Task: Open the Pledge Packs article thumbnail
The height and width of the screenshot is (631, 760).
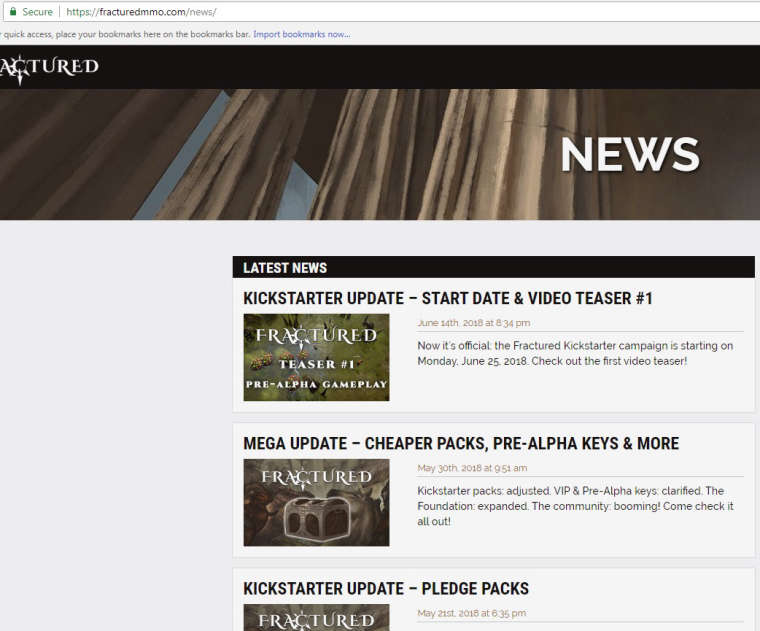Action: pos(316,617)
